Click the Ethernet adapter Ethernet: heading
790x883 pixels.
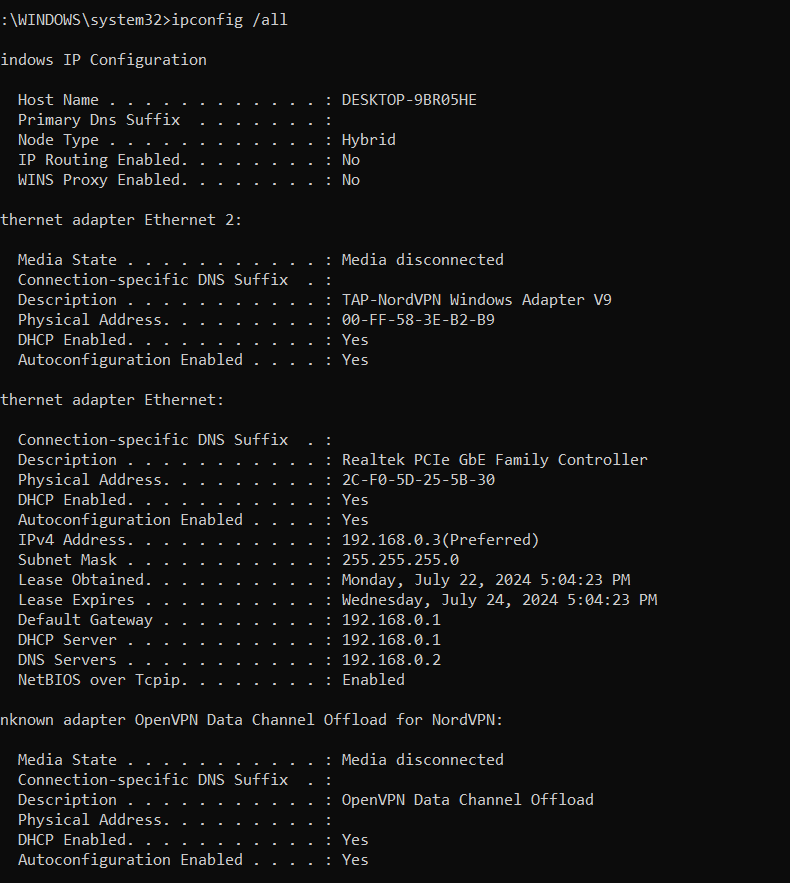[x=111, y=400]
